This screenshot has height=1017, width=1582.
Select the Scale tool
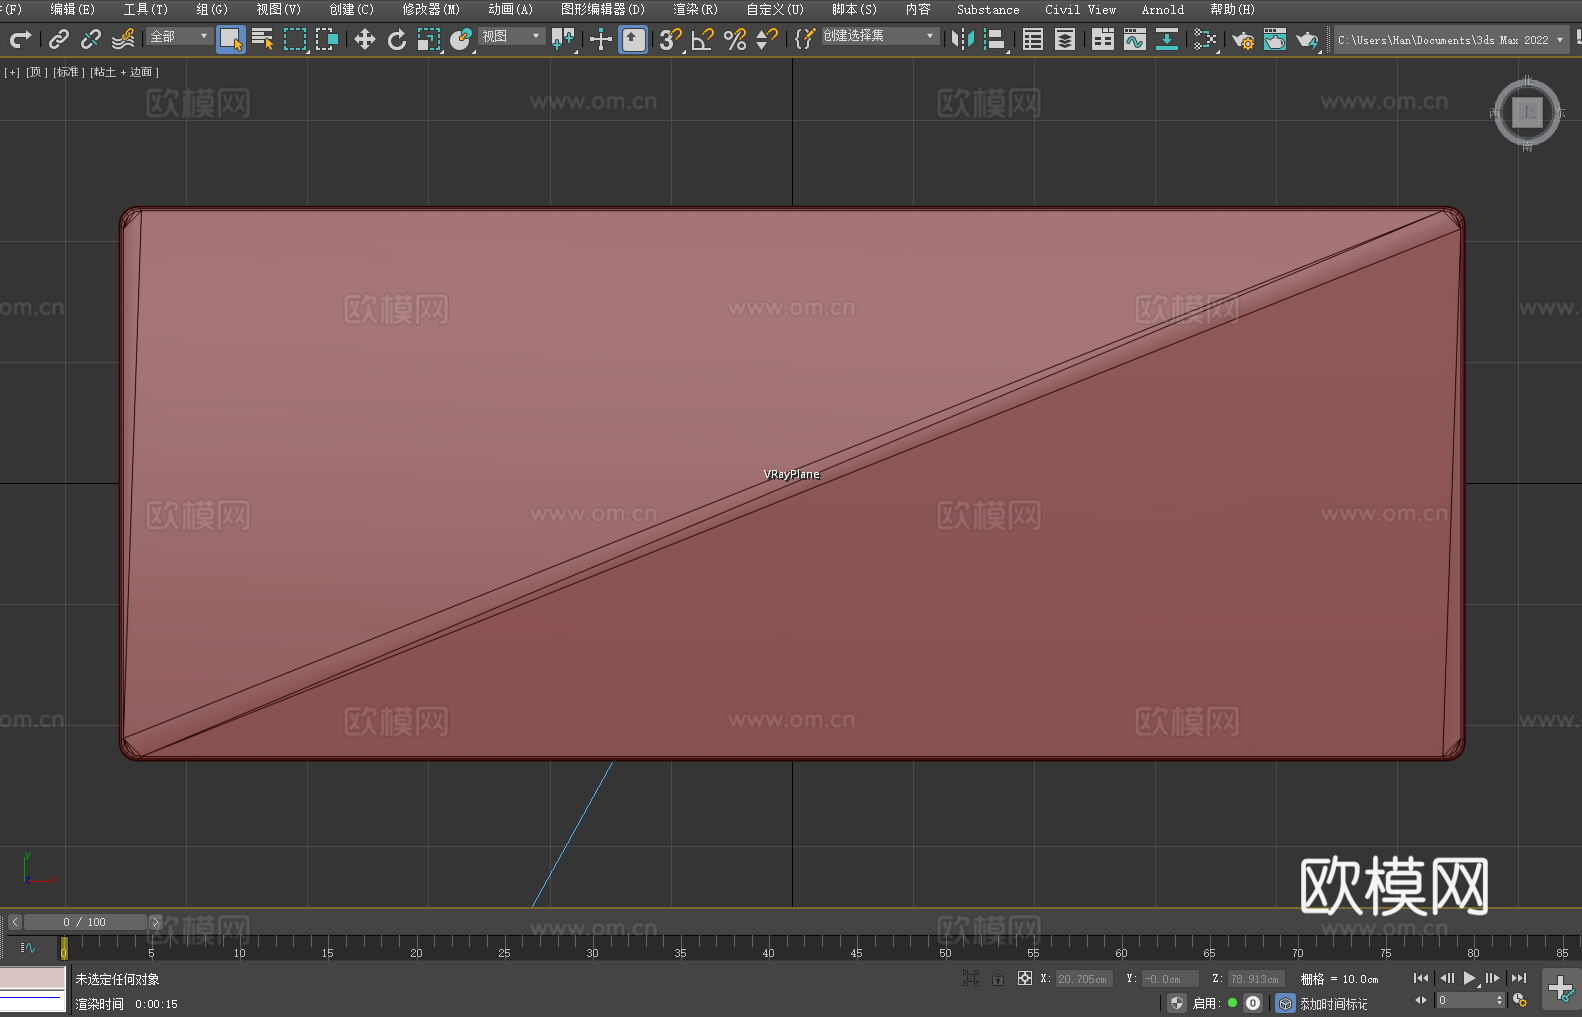point(429,39)
